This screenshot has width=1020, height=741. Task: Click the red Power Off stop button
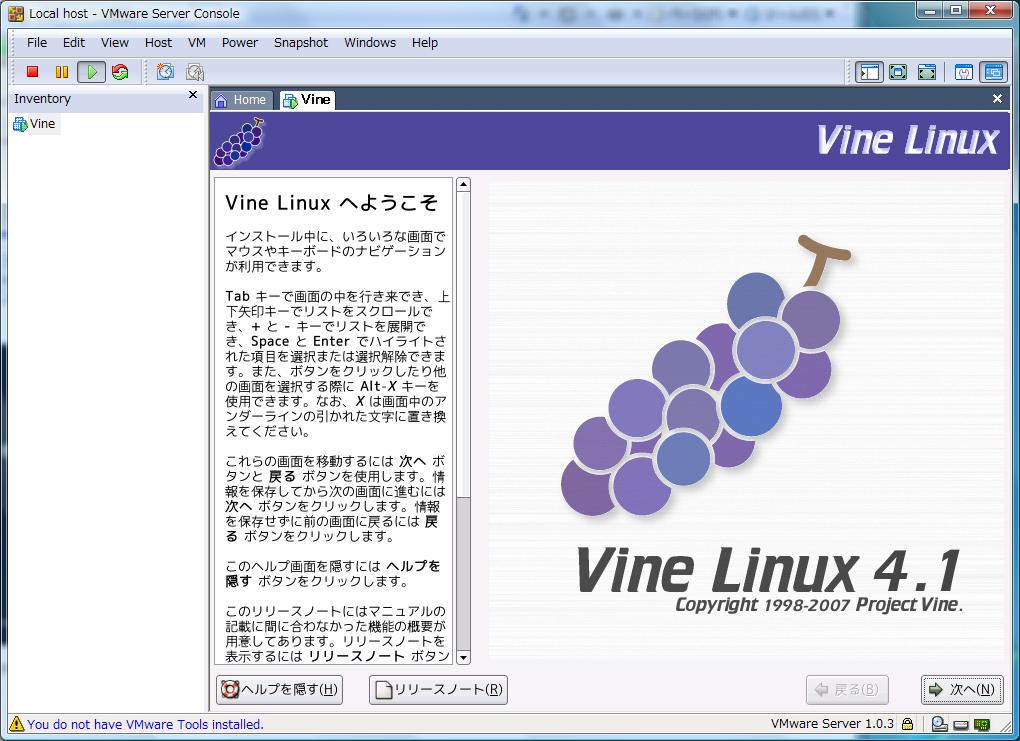(x=32, y=72)
